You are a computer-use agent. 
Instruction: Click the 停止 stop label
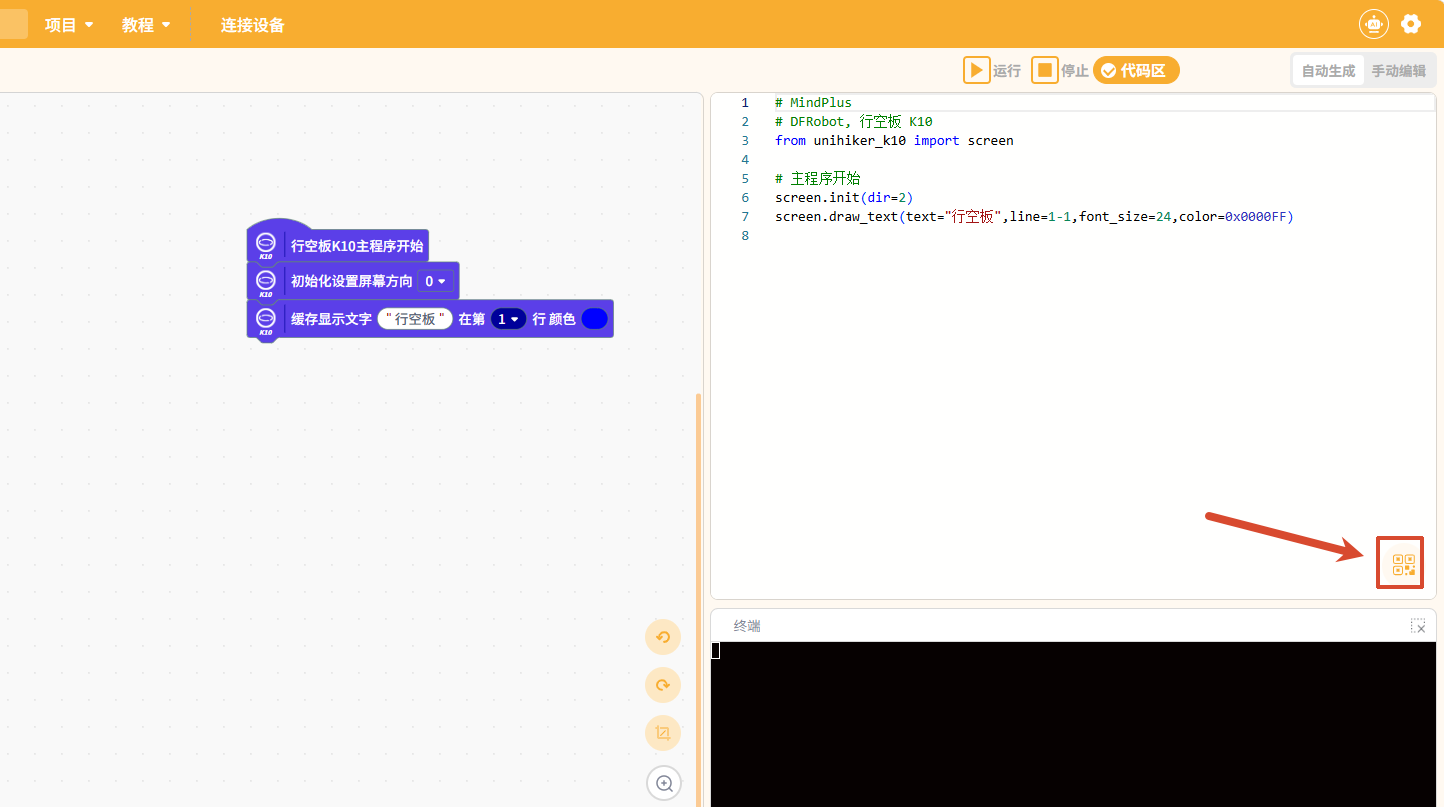[x=1075, y=71]
